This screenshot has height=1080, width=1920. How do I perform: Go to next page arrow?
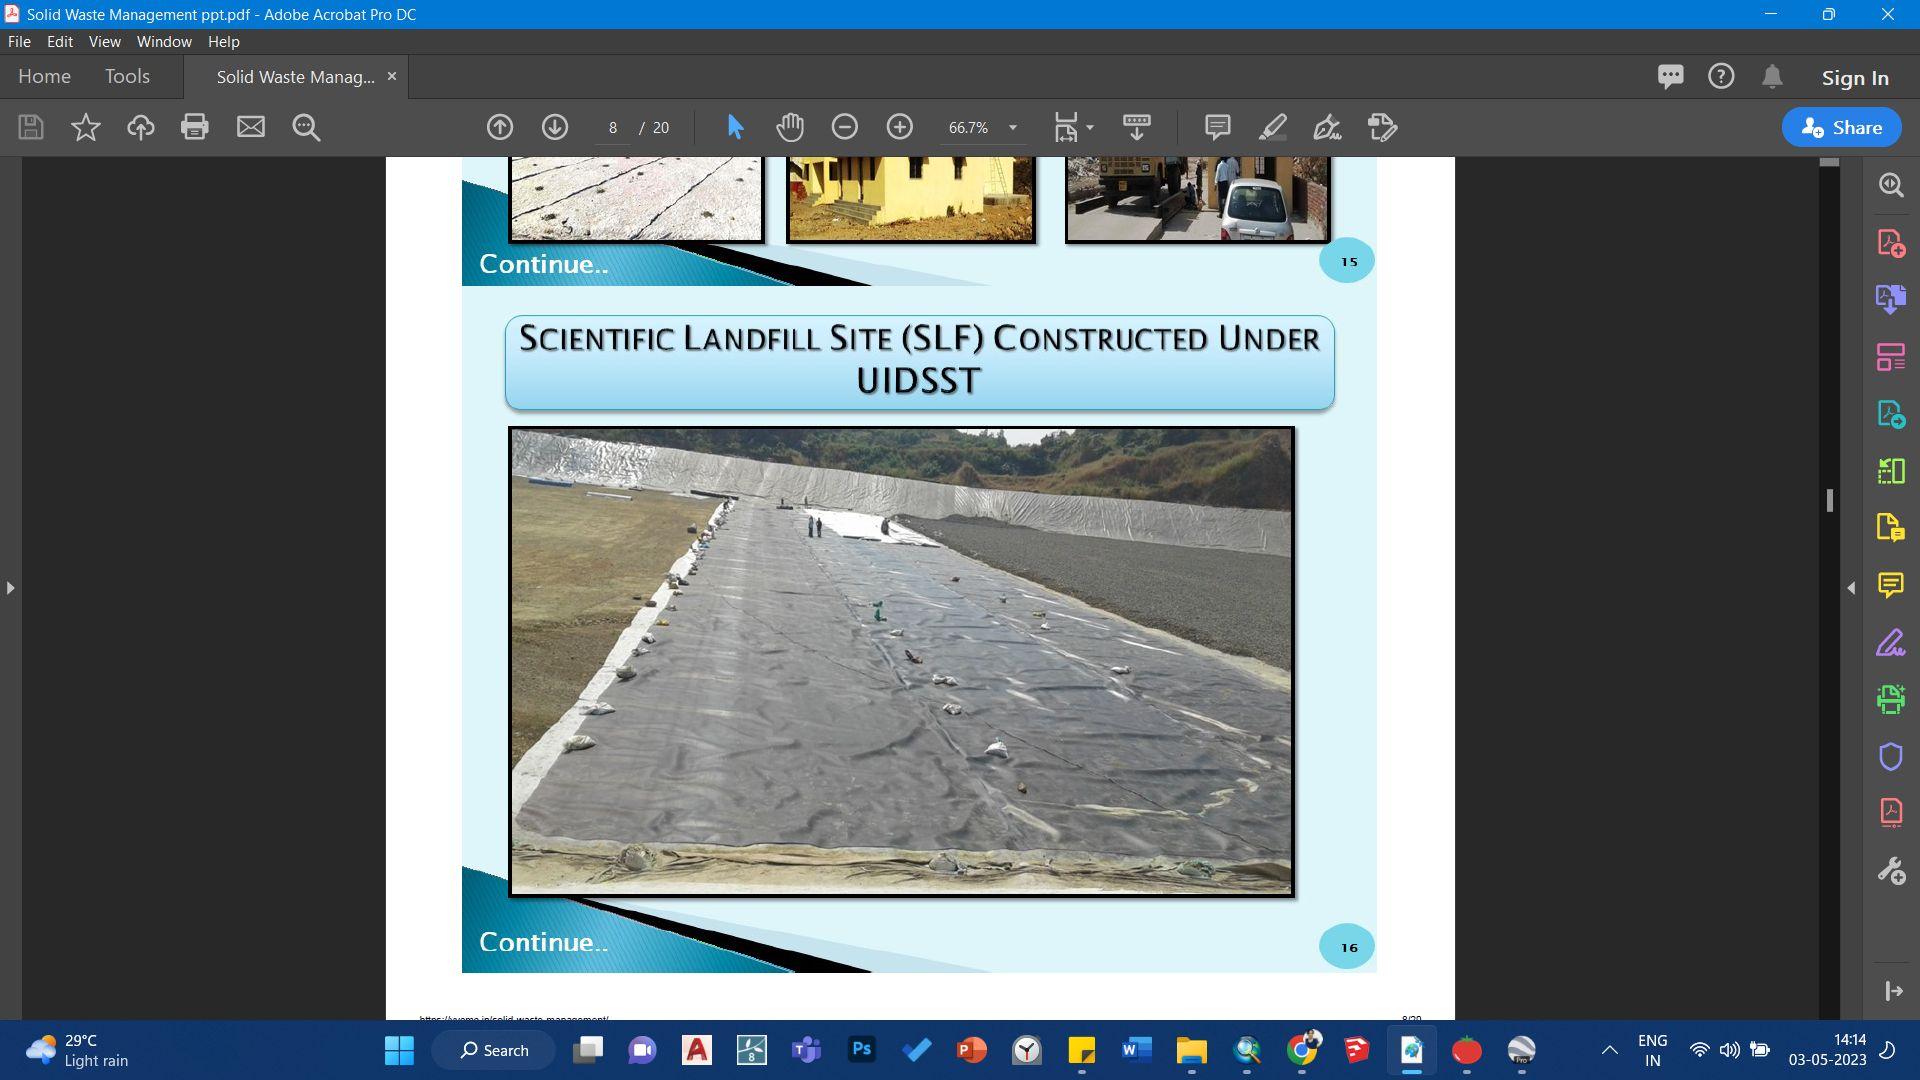[x=554, y=127]
